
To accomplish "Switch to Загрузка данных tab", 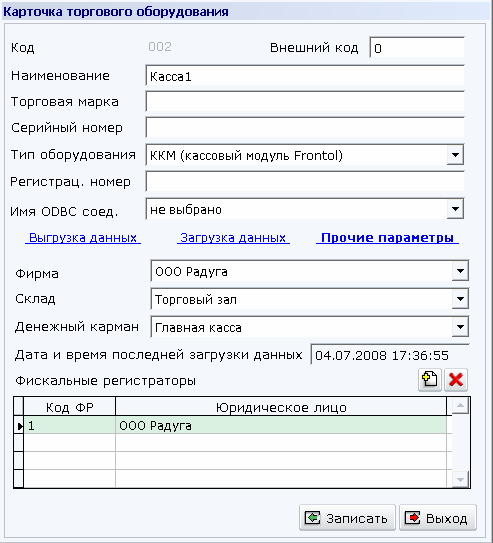I will (233, 238).
